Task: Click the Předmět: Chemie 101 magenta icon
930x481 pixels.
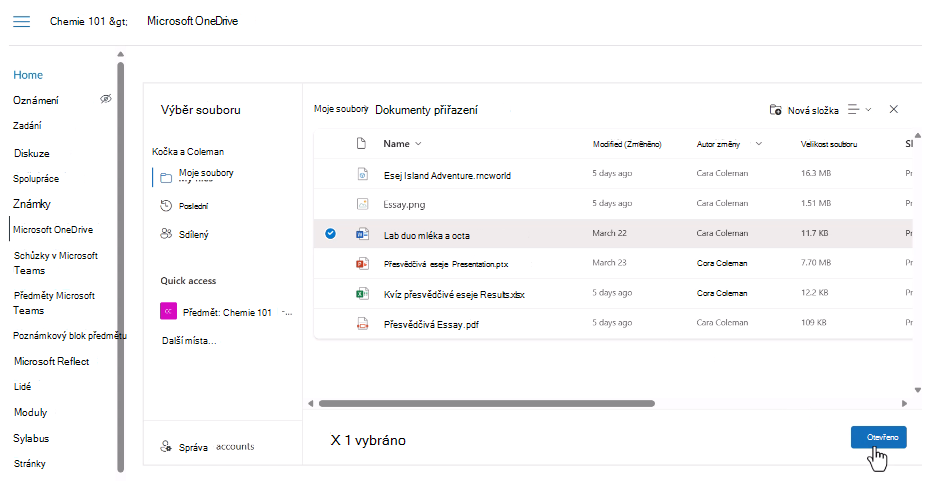Action: 168,311
